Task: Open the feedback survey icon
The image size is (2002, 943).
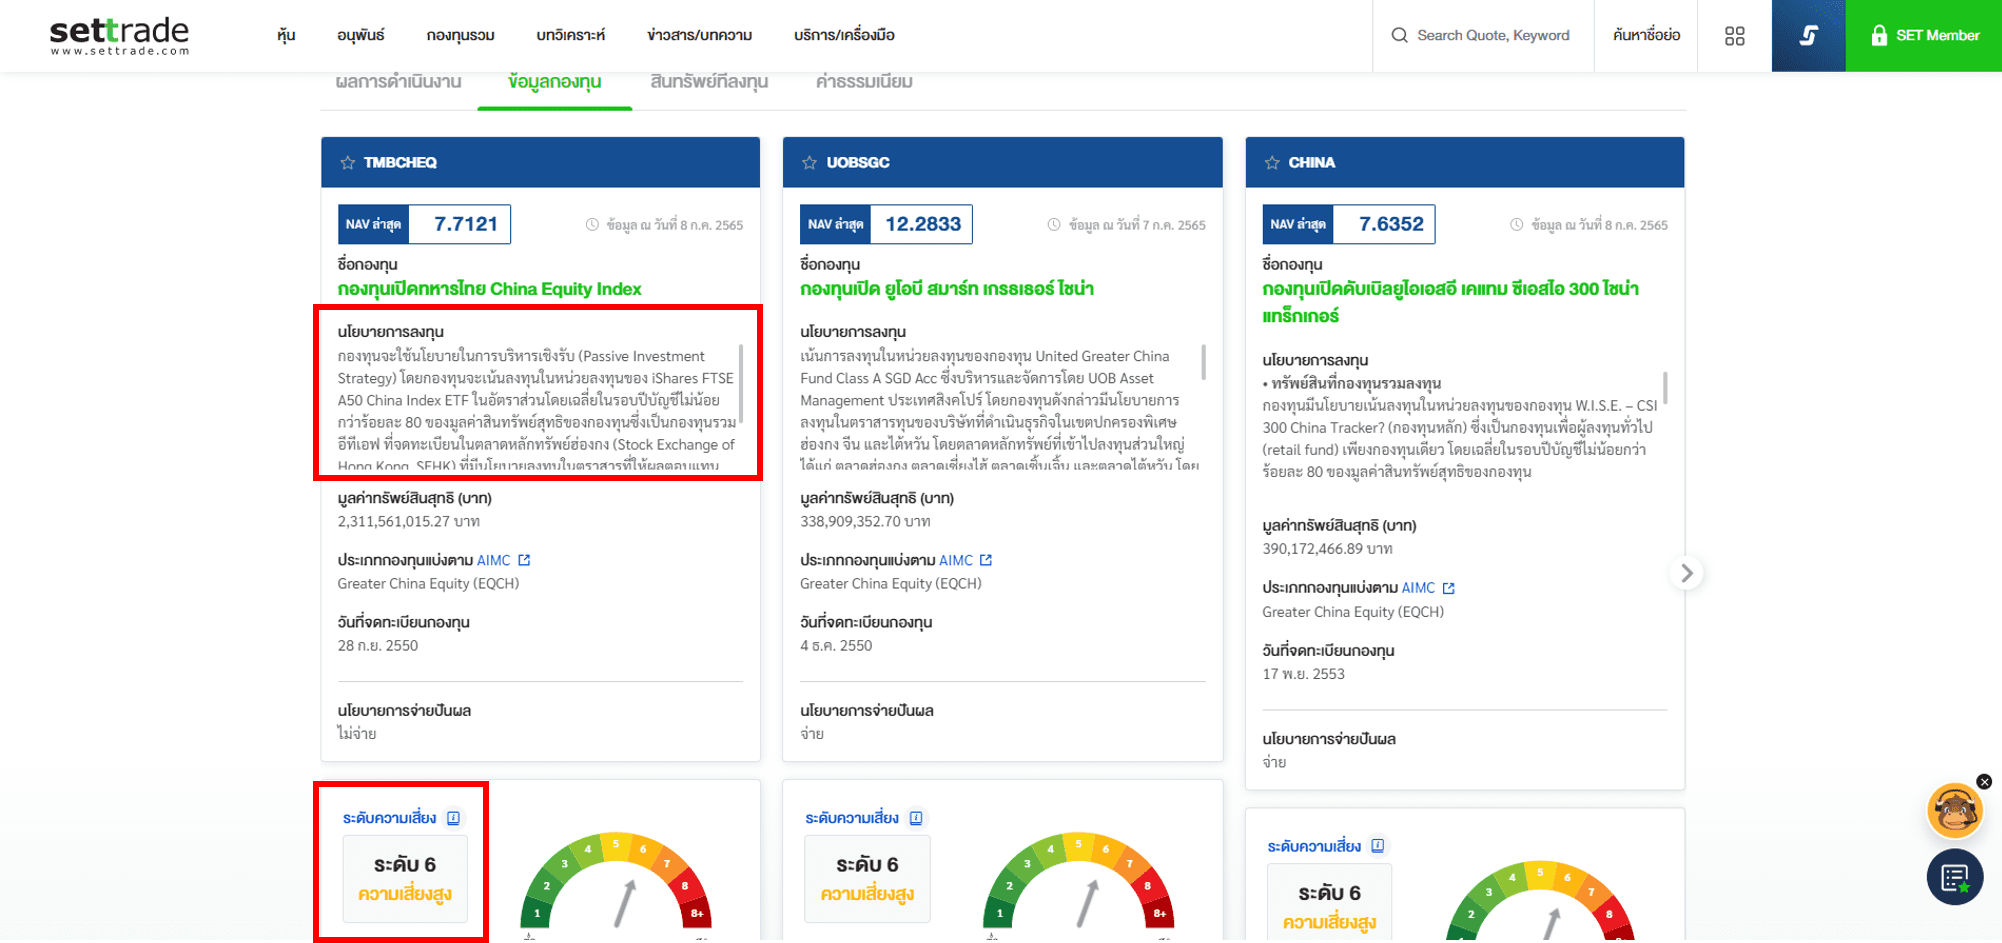Action: pos(1954,877)
